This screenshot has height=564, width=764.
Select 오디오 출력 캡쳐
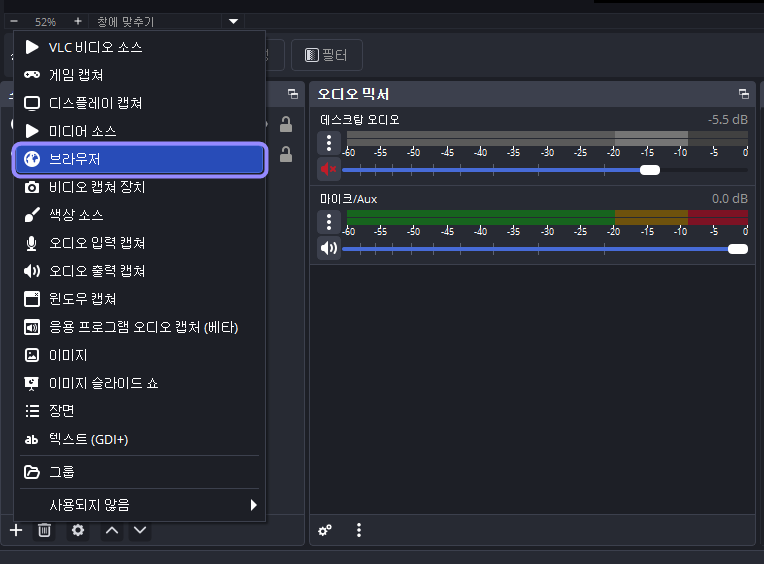coord(139,271)
